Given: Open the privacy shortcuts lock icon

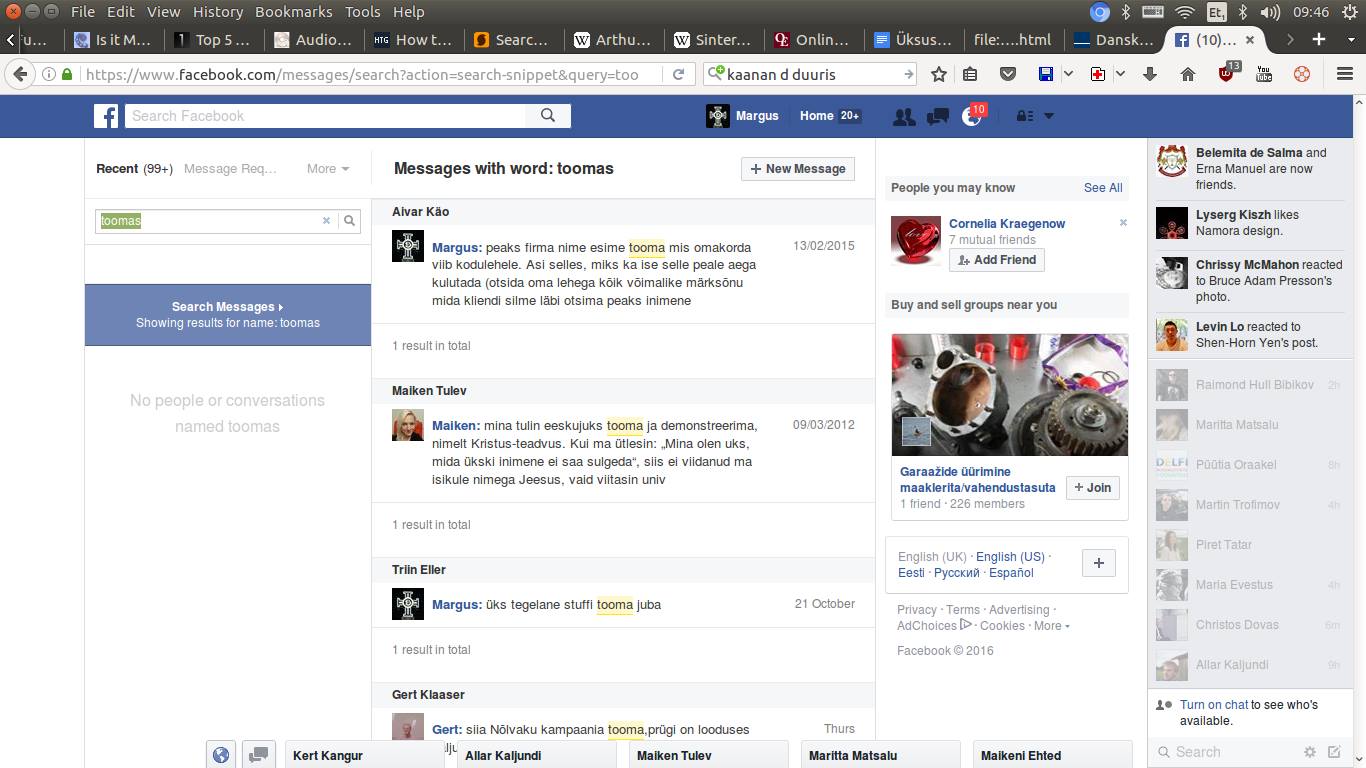Looking at the screenshot, I should tap(1024, 116).
